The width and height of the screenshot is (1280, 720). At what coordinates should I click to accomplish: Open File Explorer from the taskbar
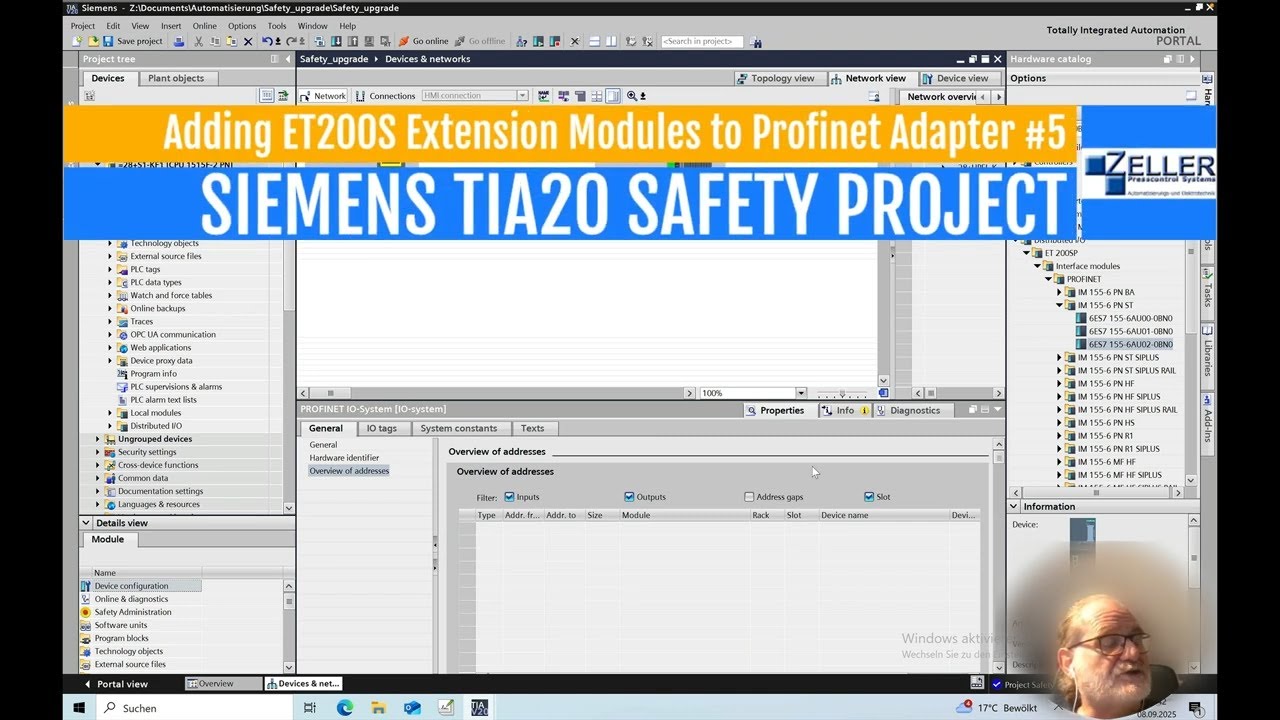379,707
